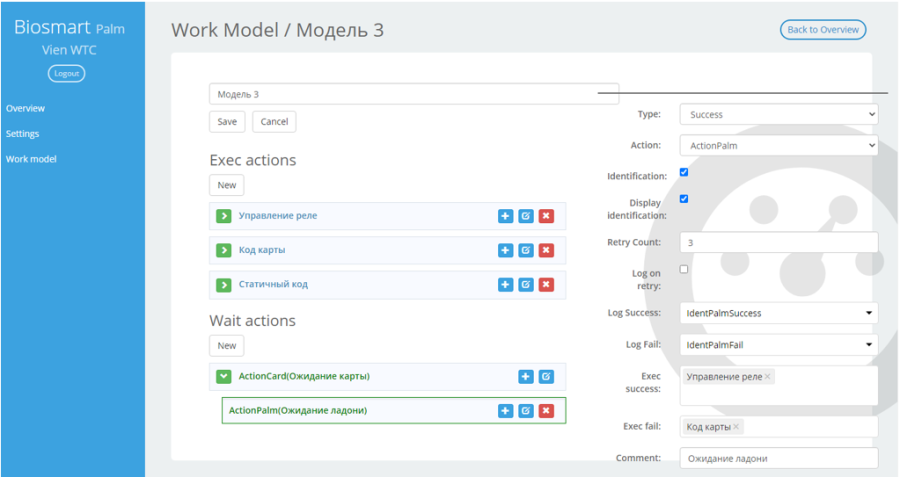This screenshot has width=900, height=477.
Task: Open the Action dropdown showing ActionPalm
Action: point(779,145)
